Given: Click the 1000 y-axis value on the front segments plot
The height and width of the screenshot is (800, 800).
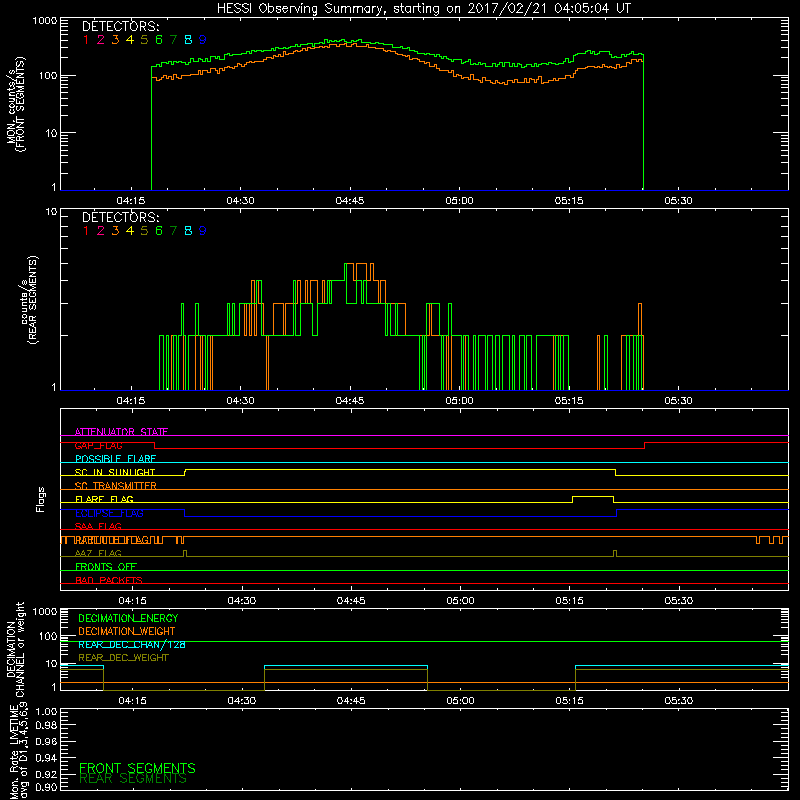Looking at the screenshot, I should pyautogui.click(x=45, y=21).
